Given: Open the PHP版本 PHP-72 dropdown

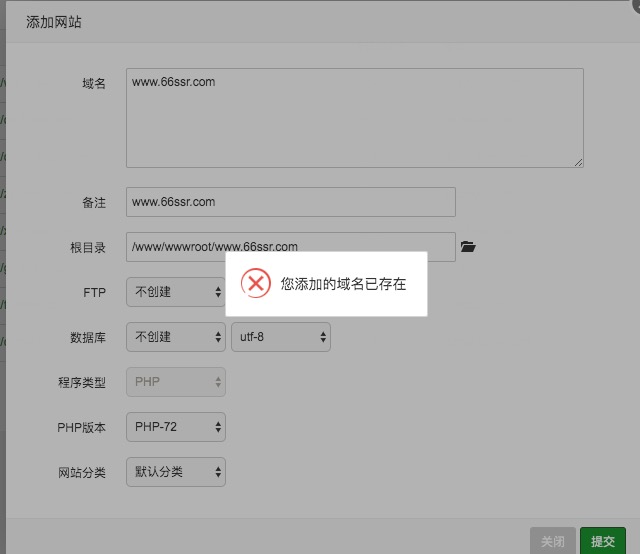Looking at the screenshot, I should 176,427.
